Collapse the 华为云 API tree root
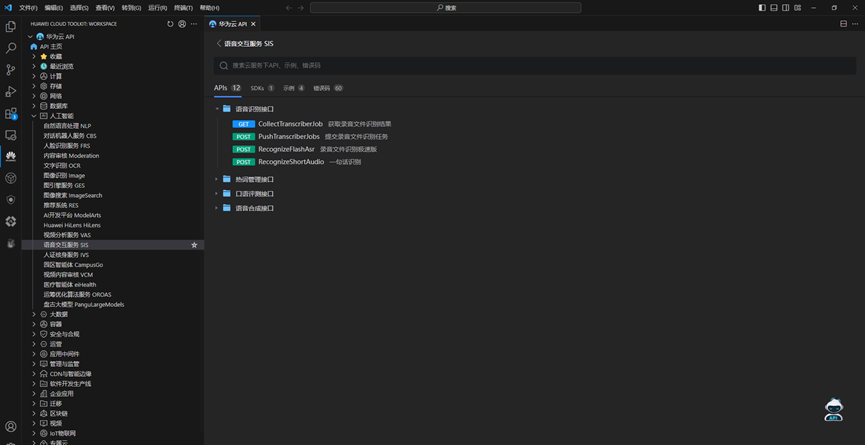 (x=30, y=36)
